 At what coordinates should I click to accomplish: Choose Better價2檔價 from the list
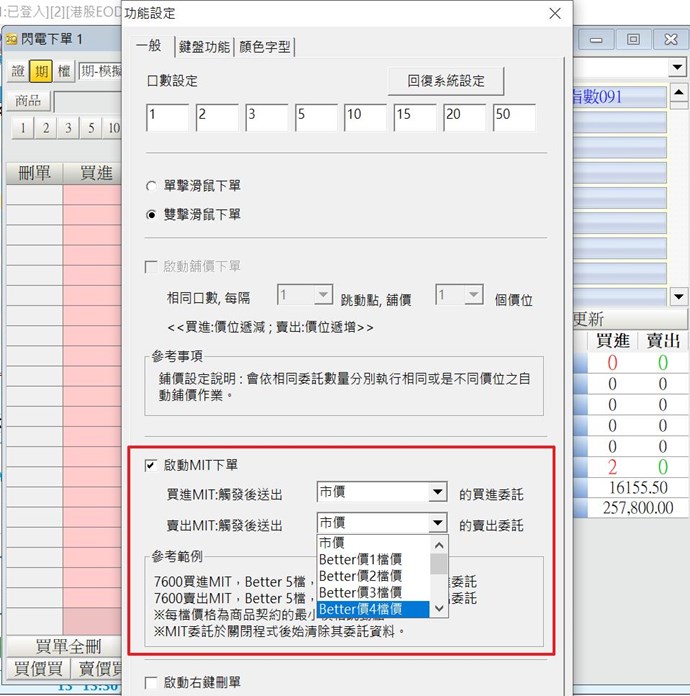pyautogui.click(x=360, y=575)
